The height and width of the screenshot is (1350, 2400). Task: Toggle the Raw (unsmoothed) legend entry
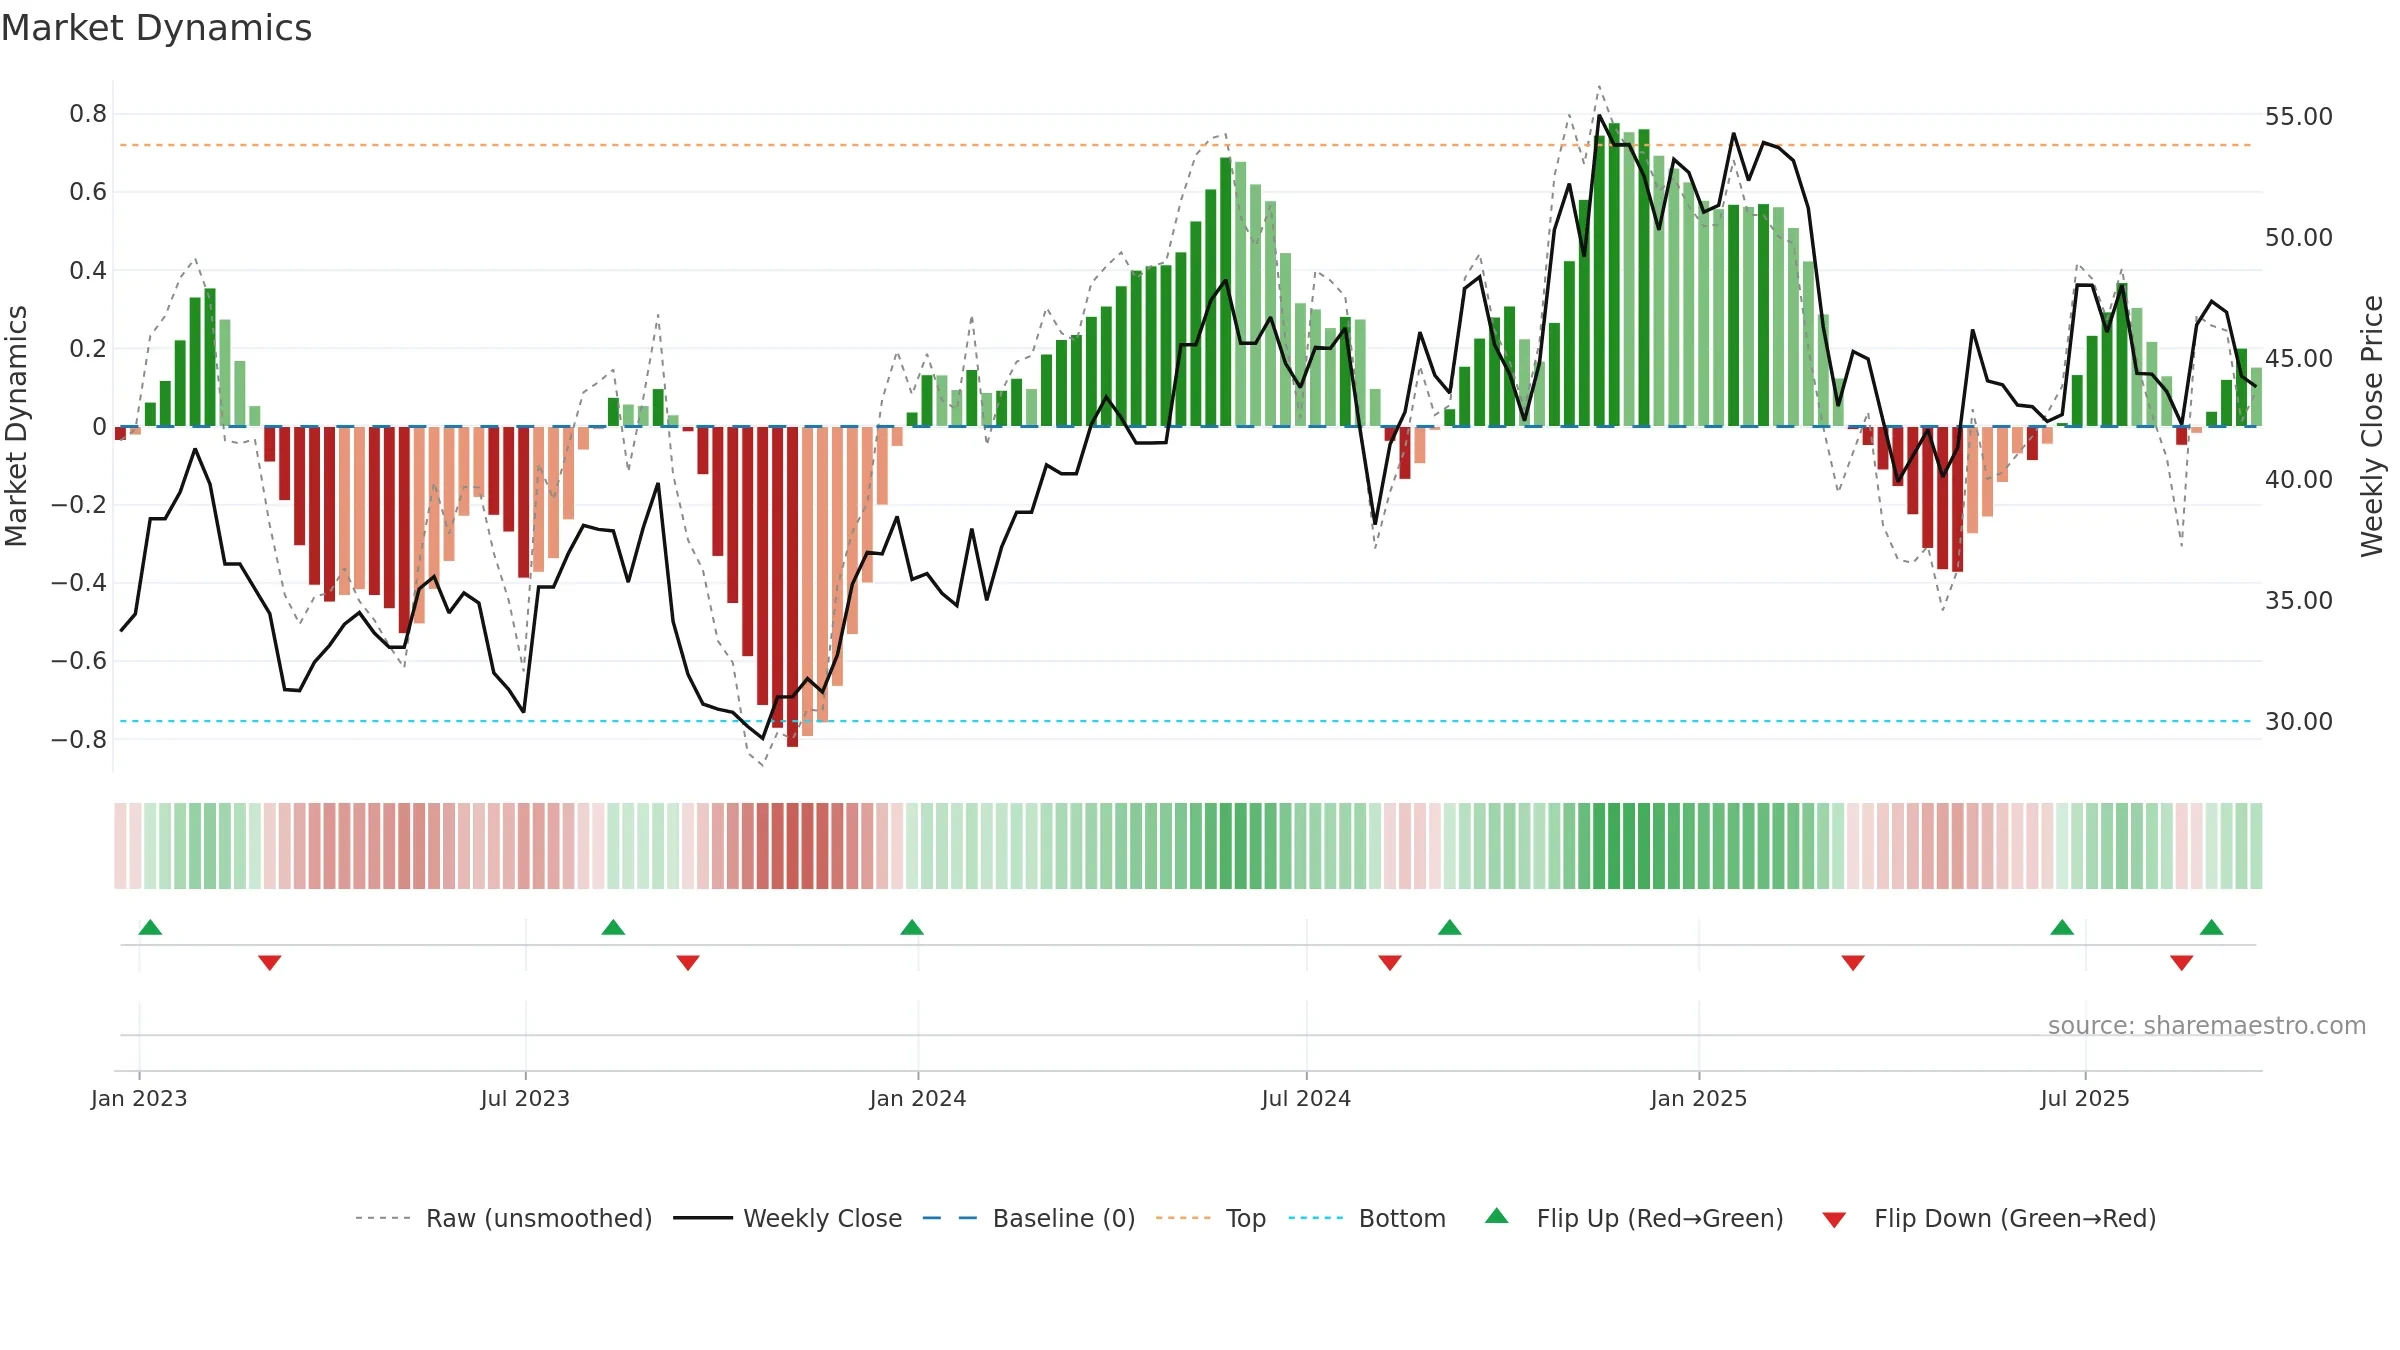[x=504, y=1218]
